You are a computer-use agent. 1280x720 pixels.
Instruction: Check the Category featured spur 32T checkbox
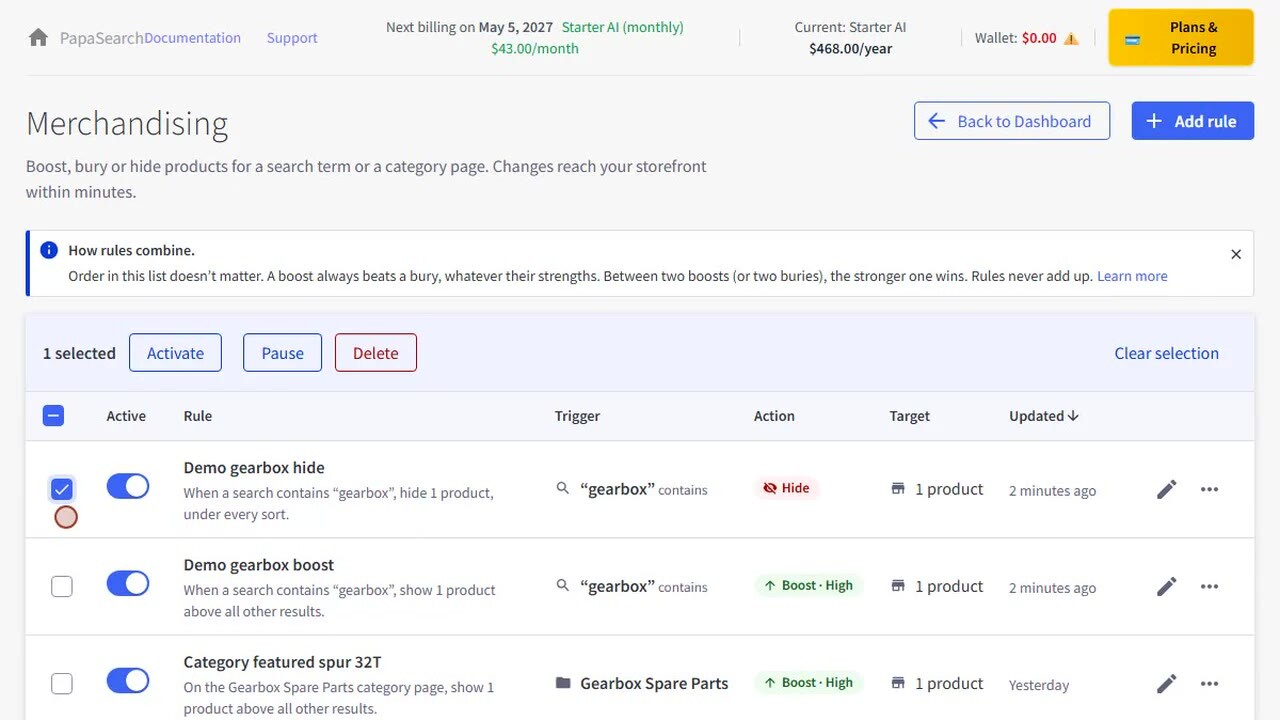(x=62, y=684)
